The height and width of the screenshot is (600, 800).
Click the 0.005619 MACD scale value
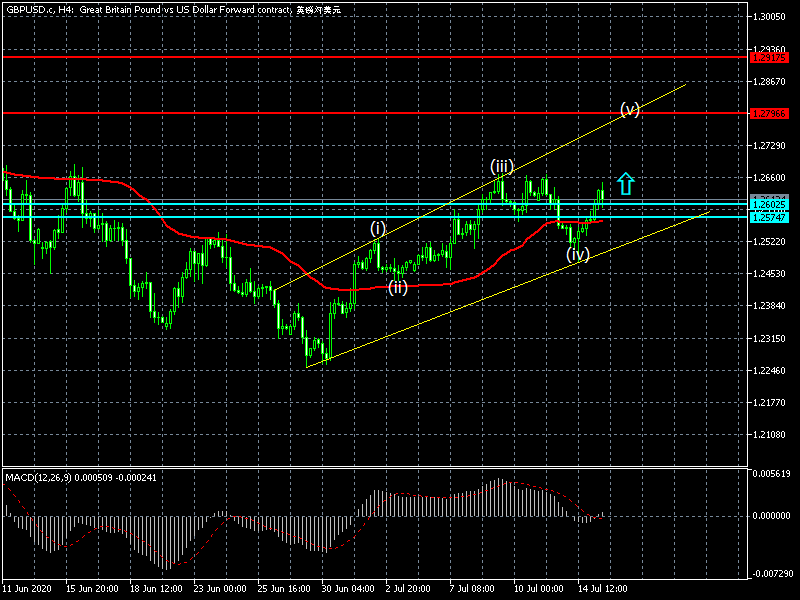coord(771,473)
